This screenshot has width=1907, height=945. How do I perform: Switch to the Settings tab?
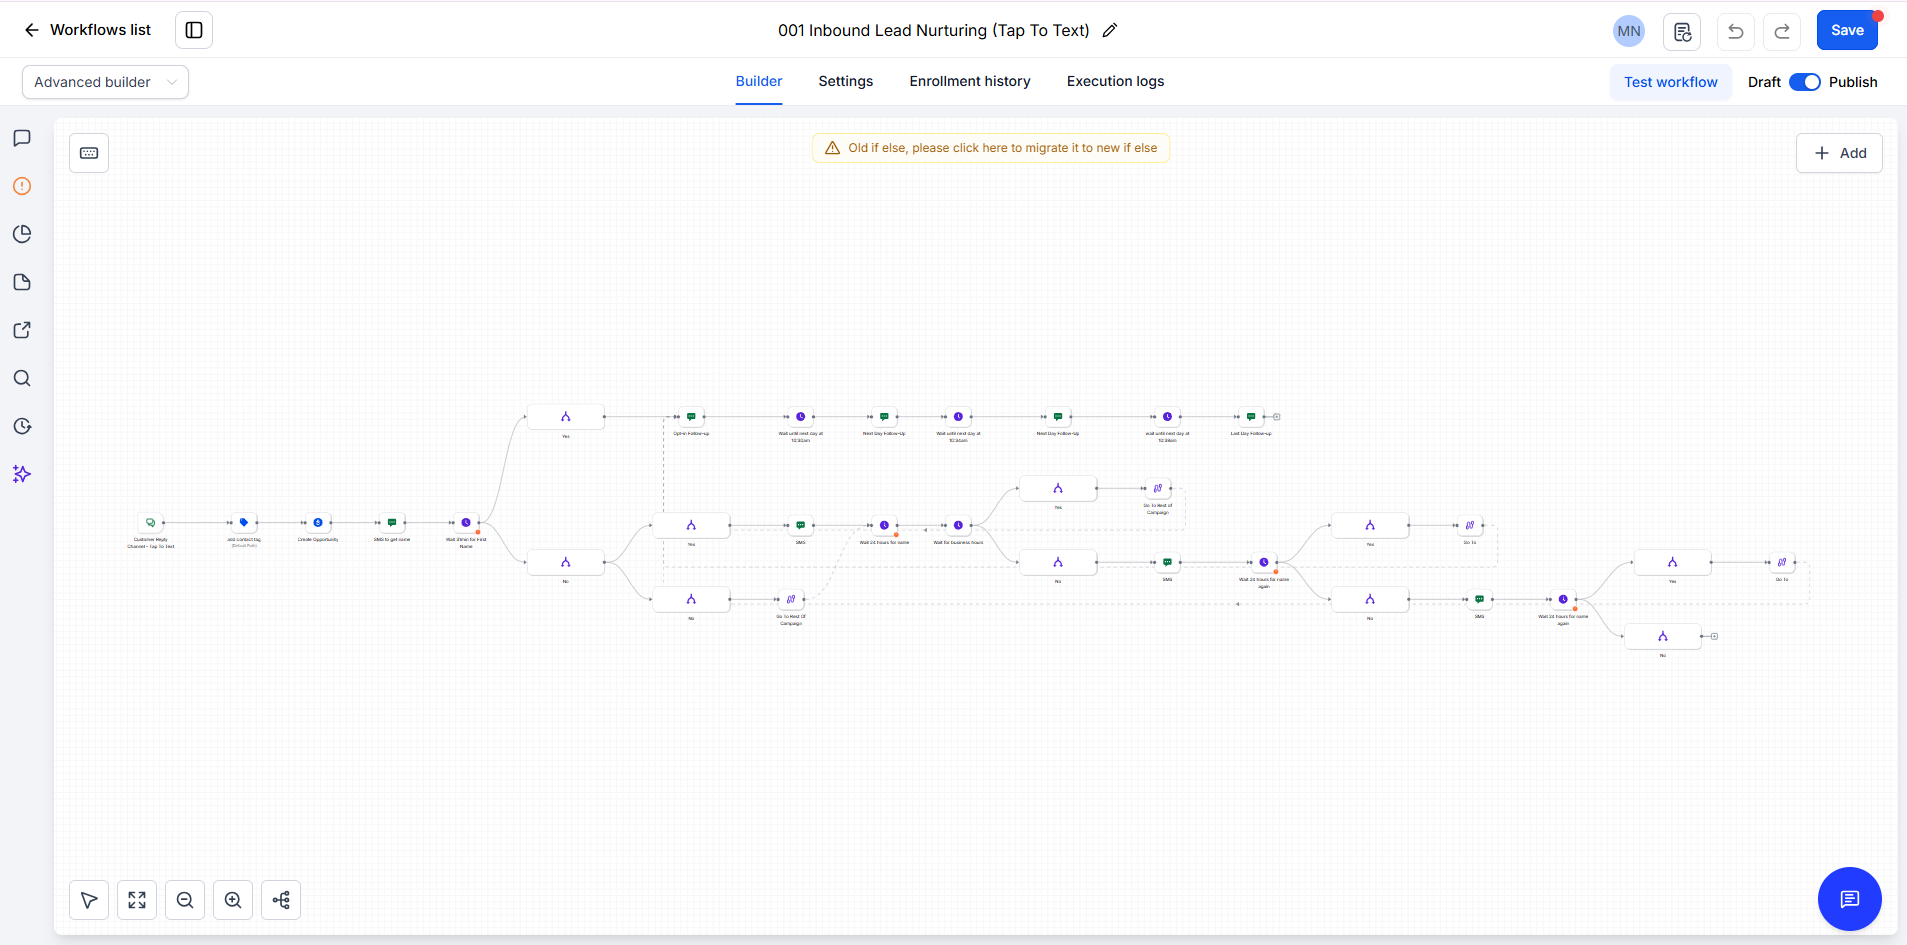click(x=846, y=81)
